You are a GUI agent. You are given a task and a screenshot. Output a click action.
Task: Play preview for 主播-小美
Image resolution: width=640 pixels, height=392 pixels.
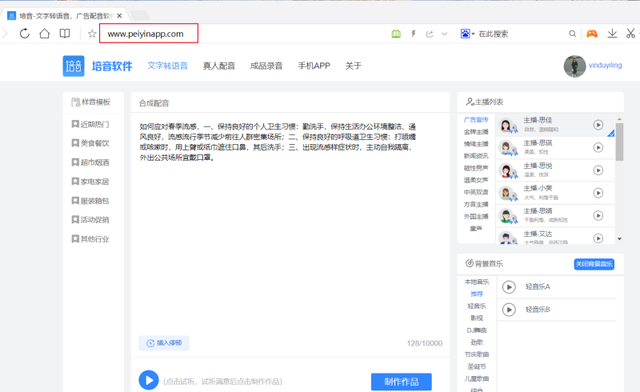(598, 193)
